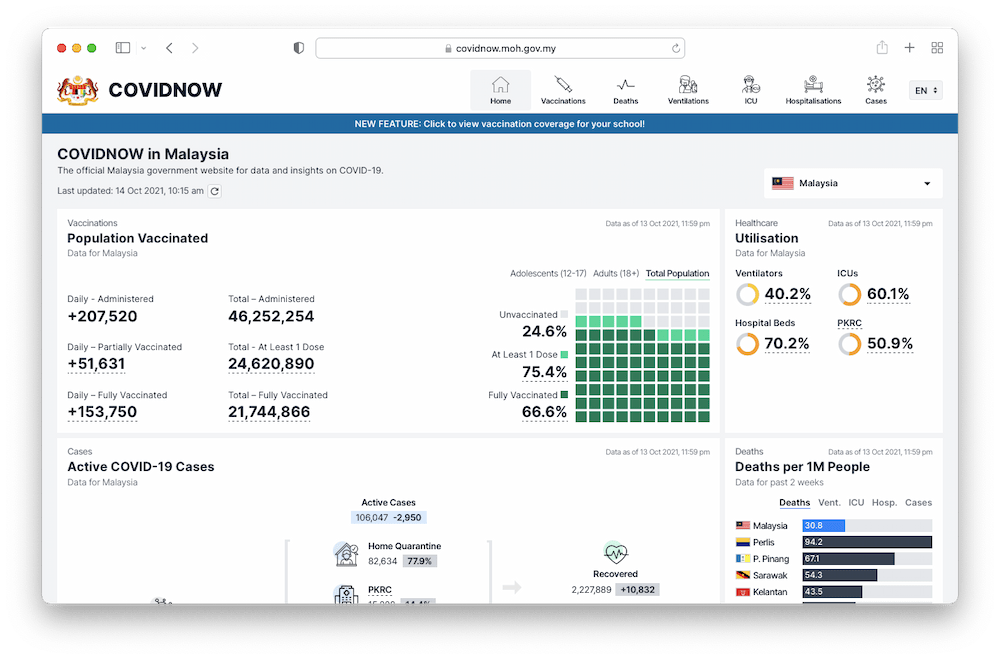This screenshot has width=1000, height=659.
Task: Click the Safari sidebar toggle icon
Action: 123,48
